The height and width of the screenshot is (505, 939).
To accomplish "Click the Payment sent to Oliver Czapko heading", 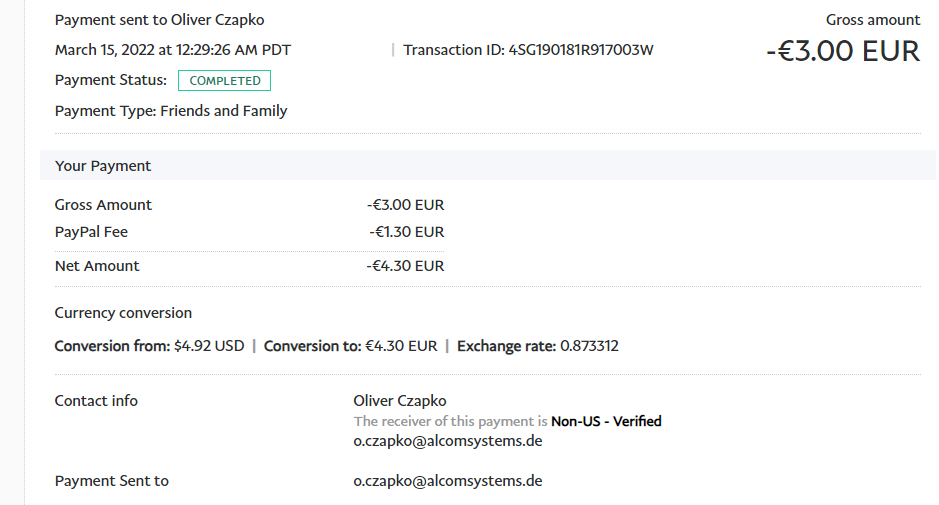I will click(159, 20).
